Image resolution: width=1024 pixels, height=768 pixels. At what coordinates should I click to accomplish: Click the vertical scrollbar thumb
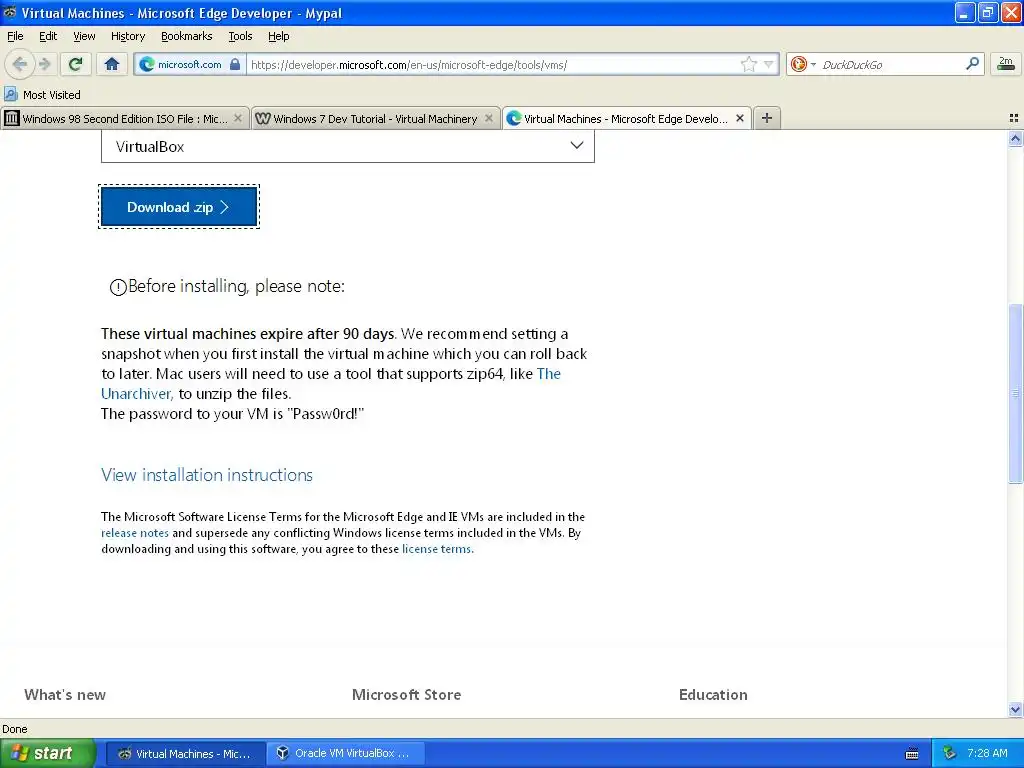[x=1015, y=394]
